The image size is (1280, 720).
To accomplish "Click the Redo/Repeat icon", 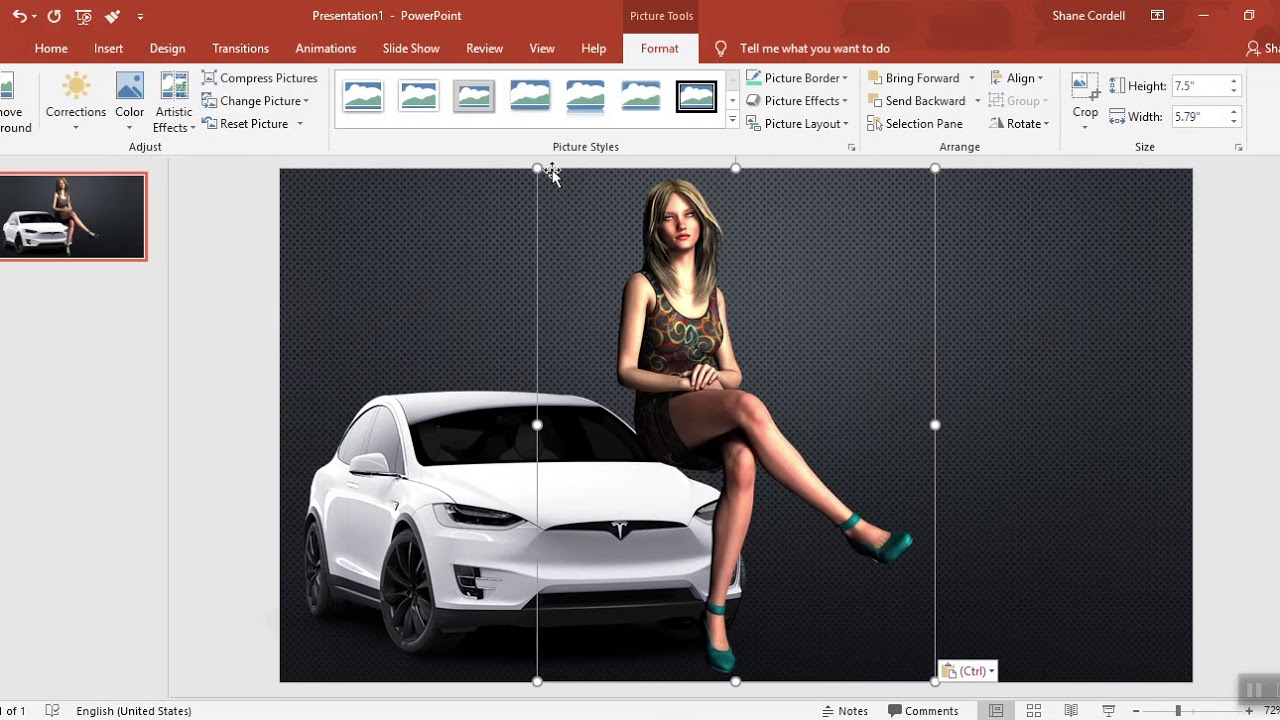I will point(54,16).
